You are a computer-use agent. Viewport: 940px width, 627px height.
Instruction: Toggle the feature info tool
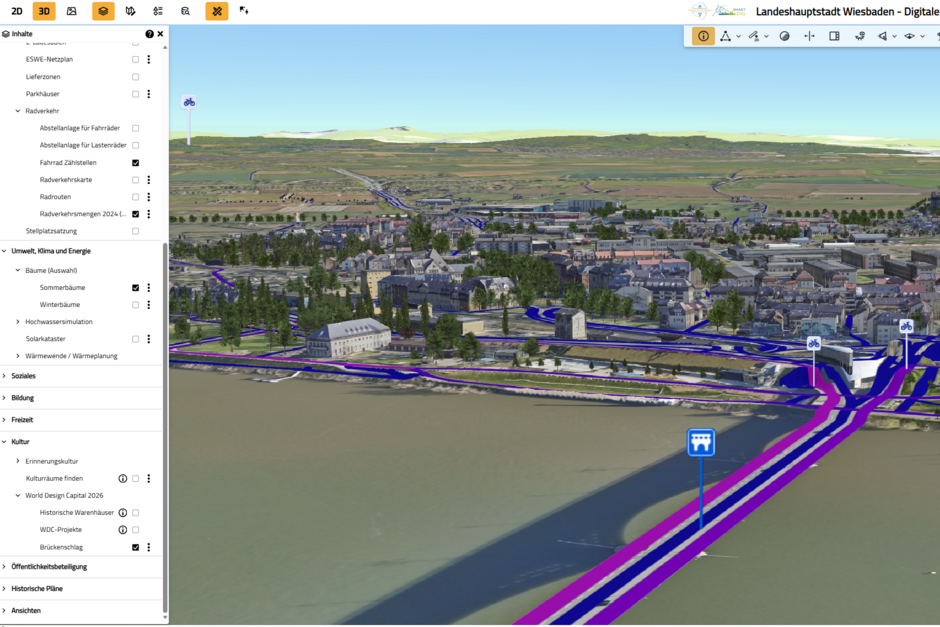pos(703,36)
